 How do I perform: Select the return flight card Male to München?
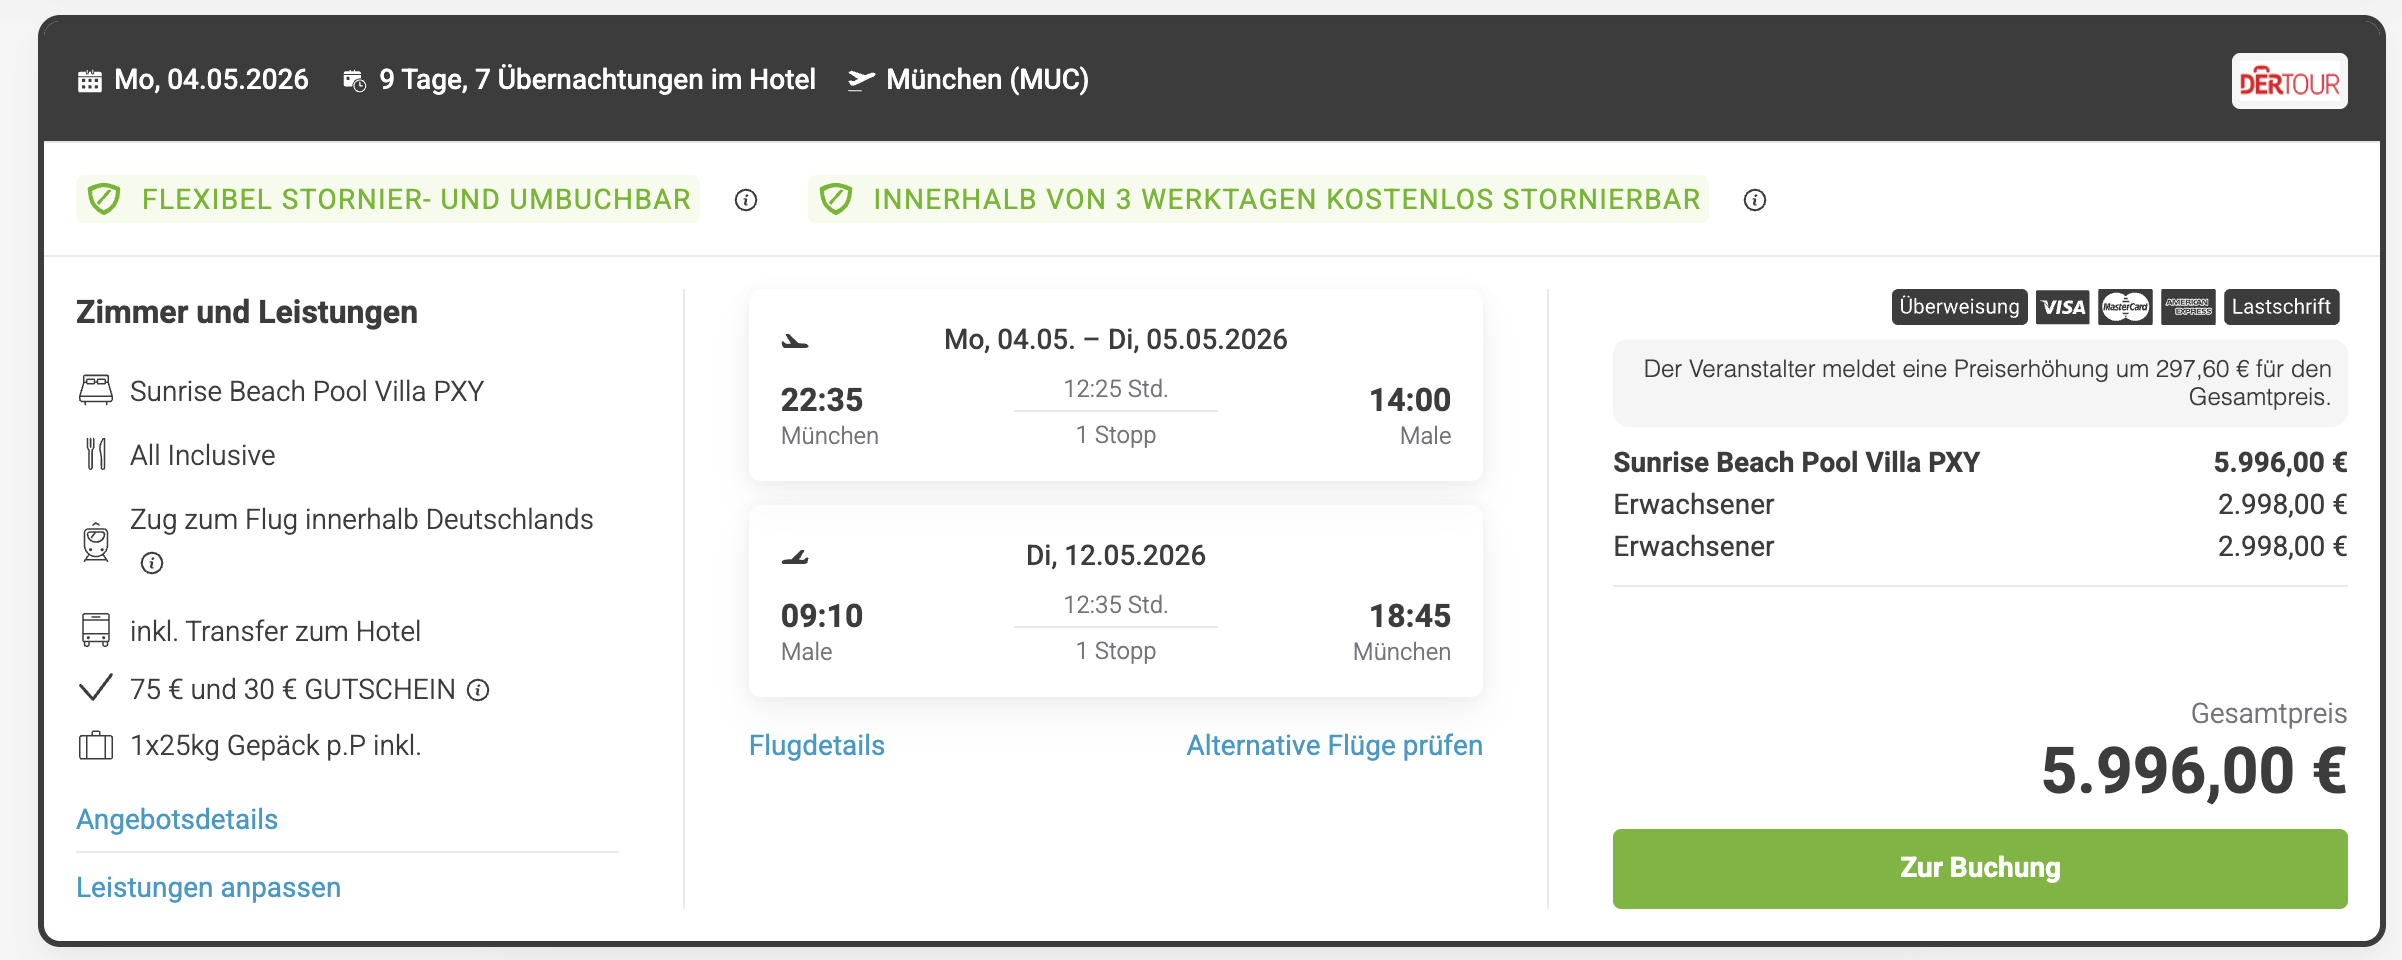point(1115,602)
